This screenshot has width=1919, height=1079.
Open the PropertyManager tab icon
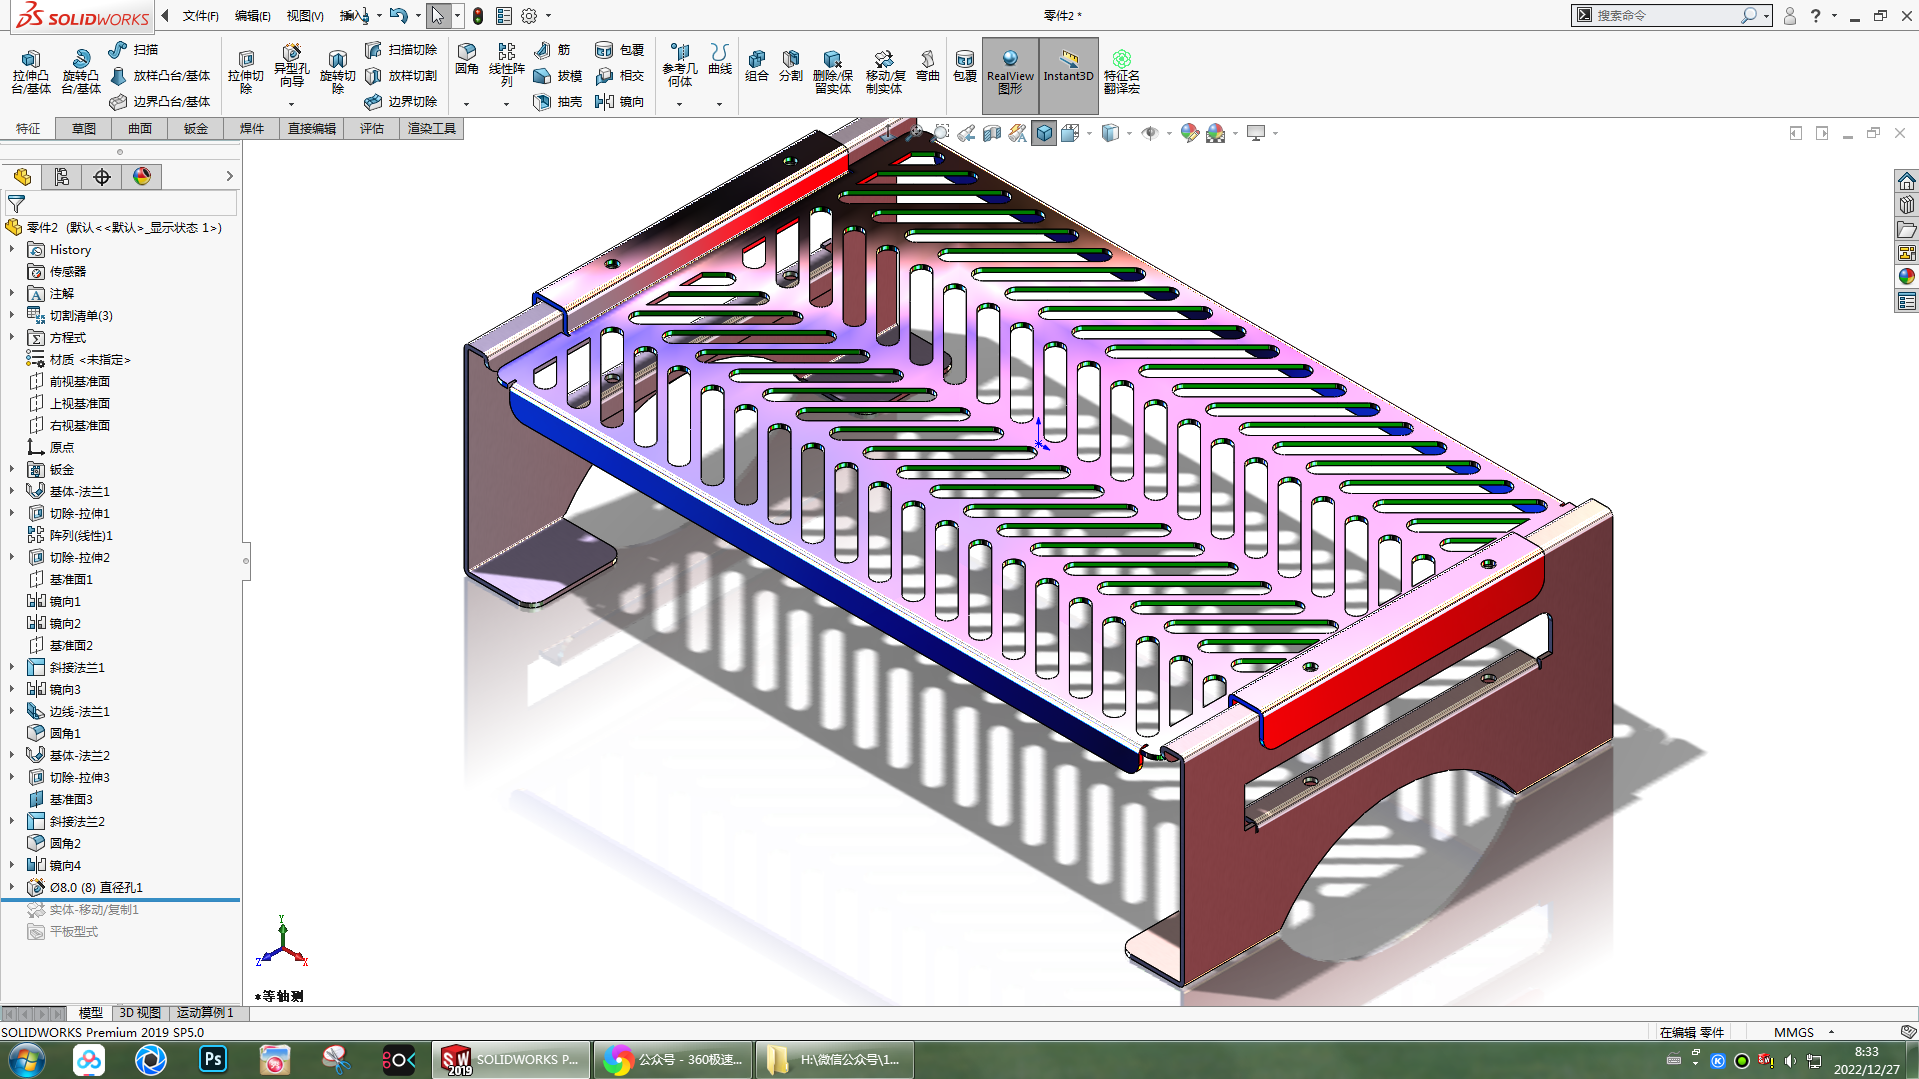pos(62,177)
